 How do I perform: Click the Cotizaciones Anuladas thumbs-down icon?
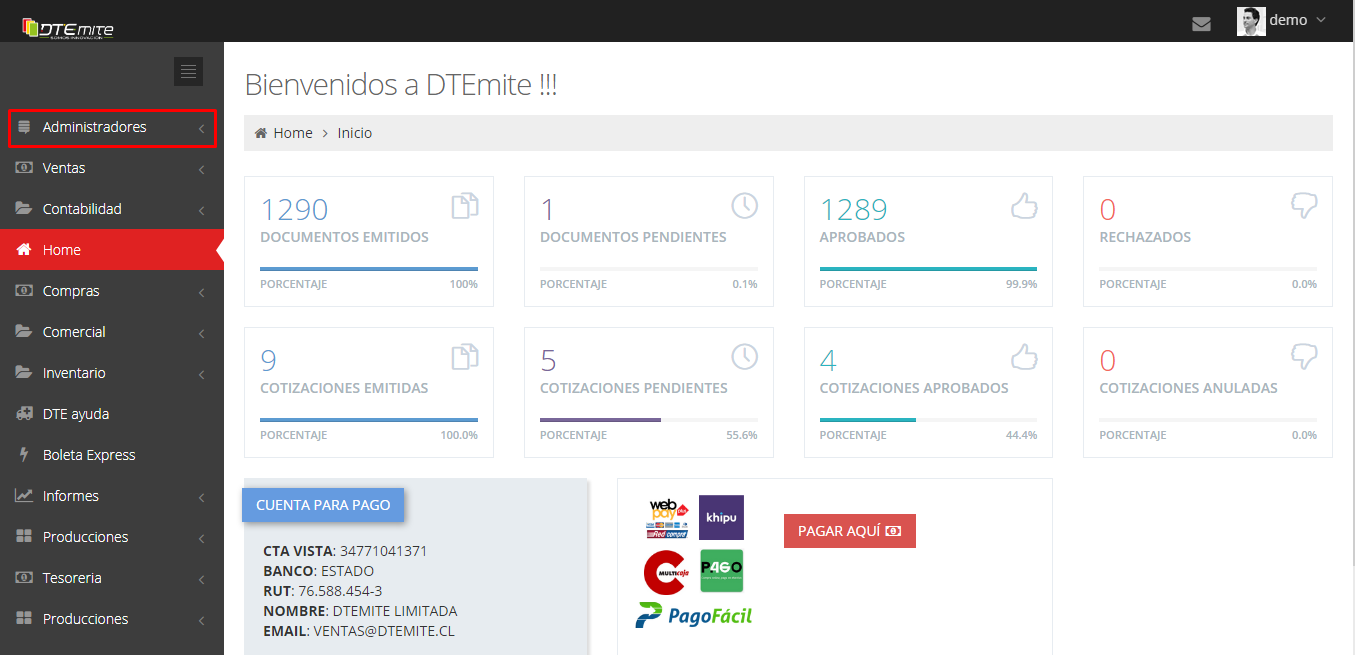pos(1304,356)
